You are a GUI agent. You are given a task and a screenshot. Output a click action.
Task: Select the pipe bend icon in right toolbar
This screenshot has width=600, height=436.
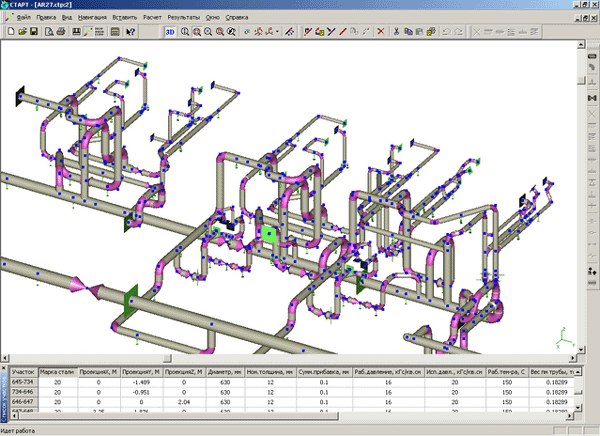[x=592, y=67]
